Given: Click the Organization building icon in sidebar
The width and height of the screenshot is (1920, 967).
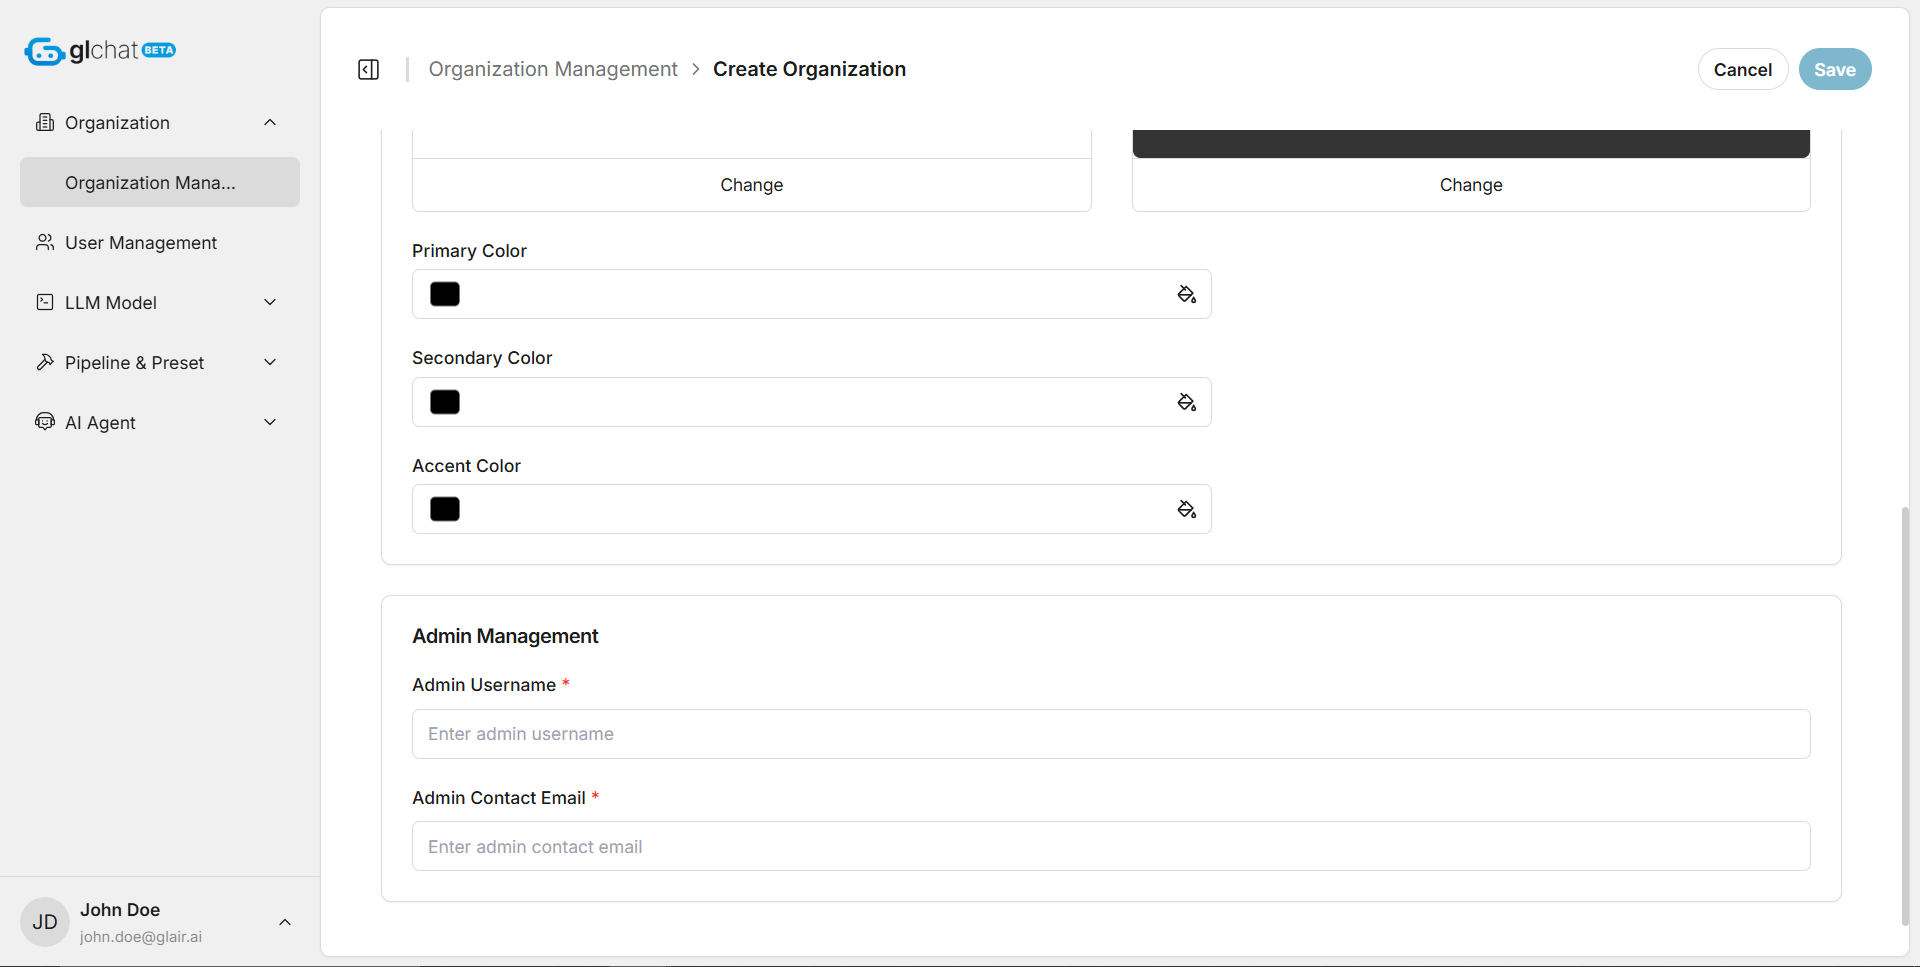Looking at the screenshot, I should pos(45,122).
